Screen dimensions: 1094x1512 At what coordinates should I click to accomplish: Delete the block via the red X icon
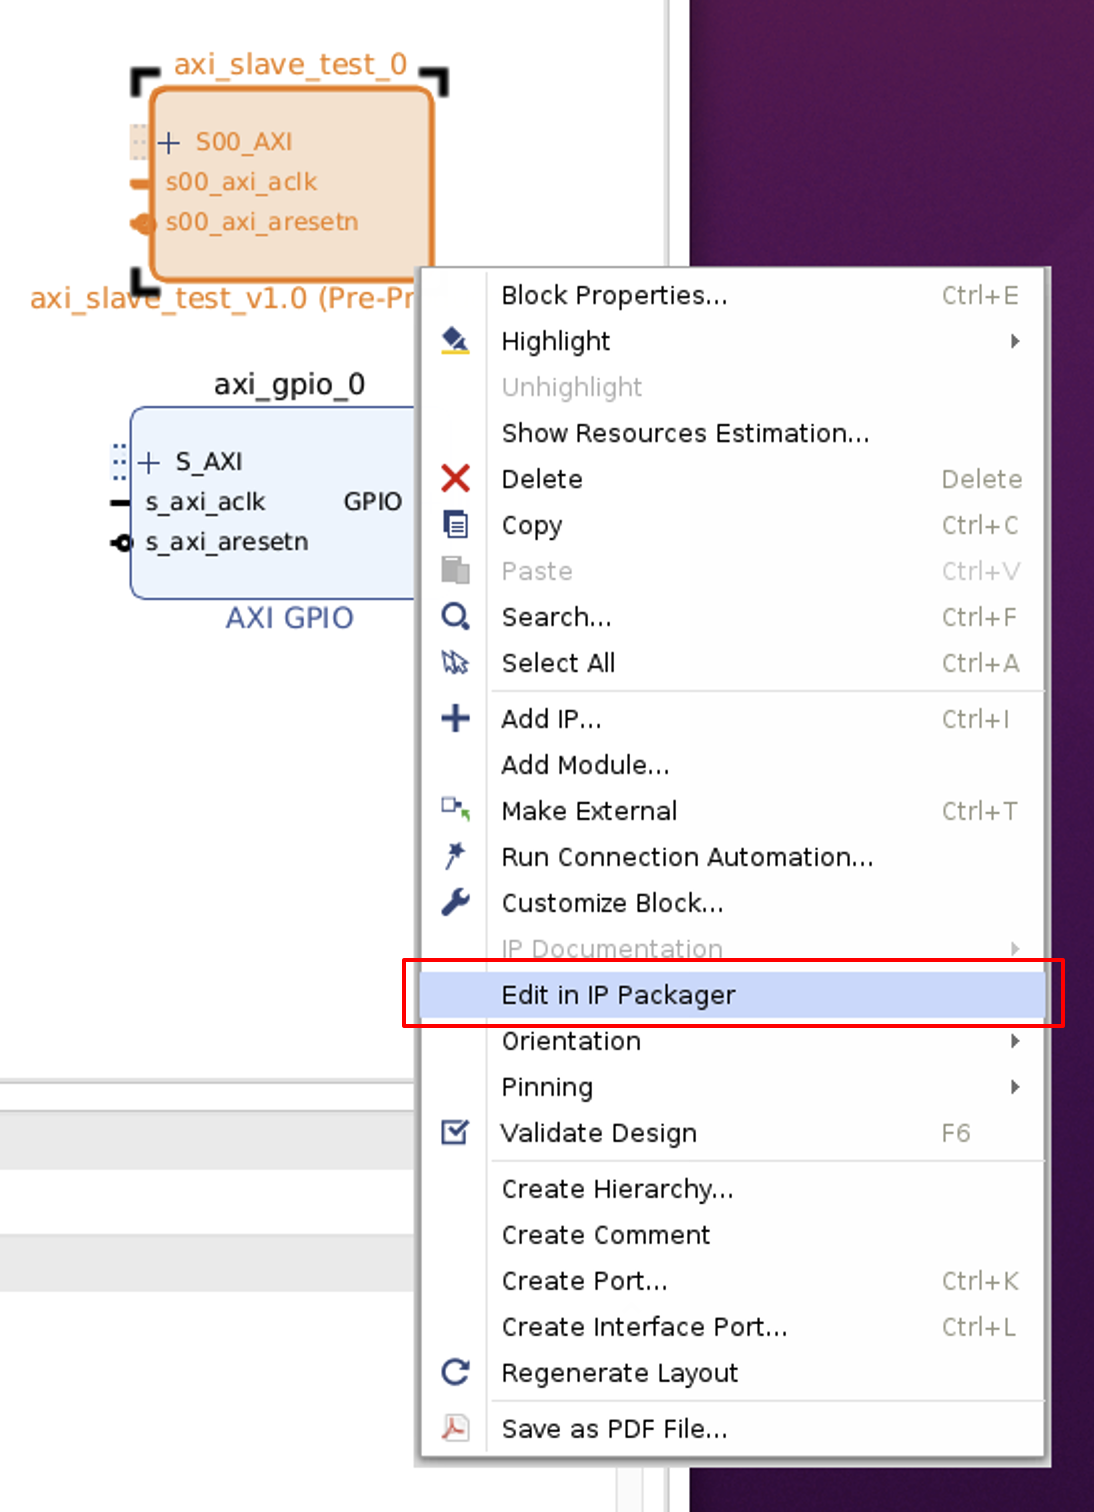tap(455, 479)
